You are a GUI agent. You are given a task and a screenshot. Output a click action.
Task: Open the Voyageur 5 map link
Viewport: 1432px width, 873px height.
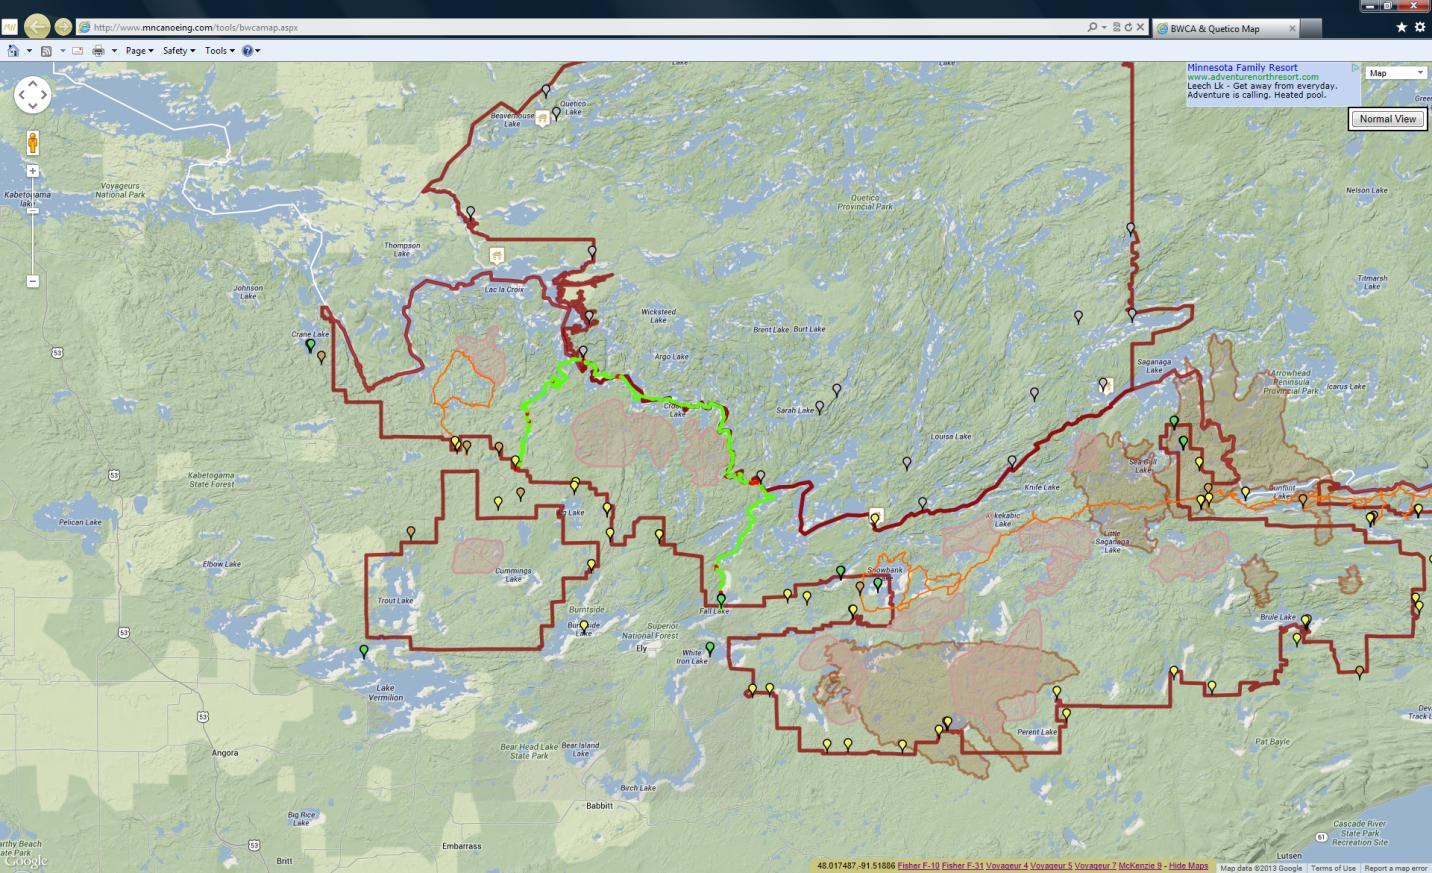tap(1051, 866)
